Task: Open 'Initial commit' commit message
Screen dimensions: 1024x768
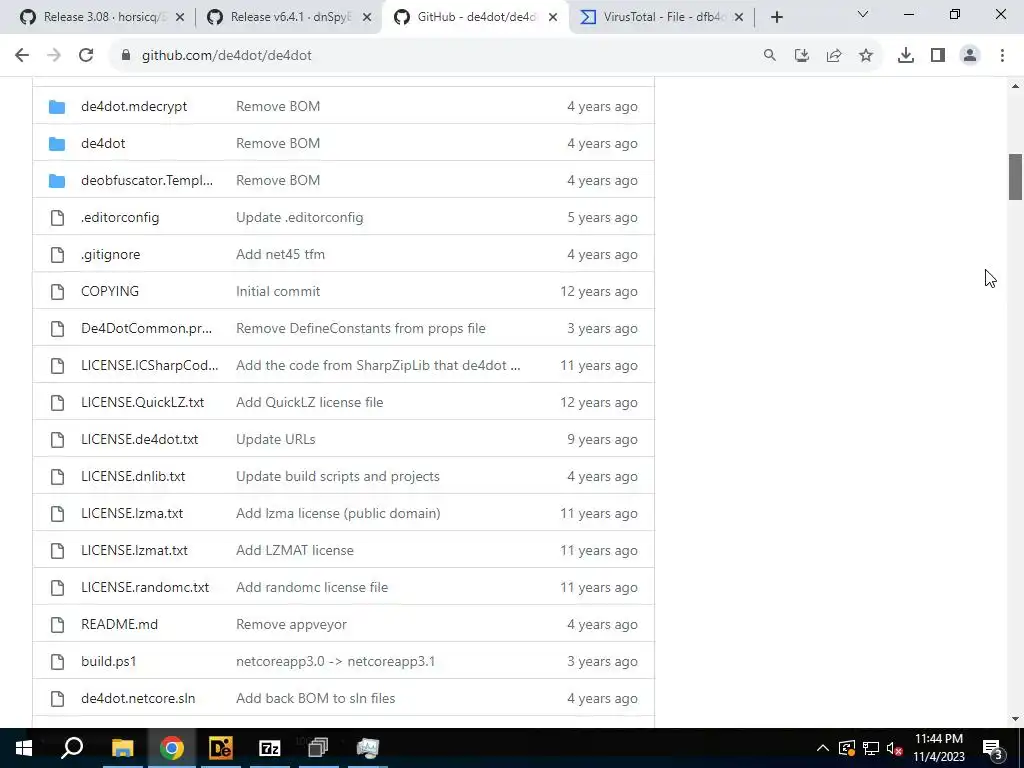Action: coord(278,291)
